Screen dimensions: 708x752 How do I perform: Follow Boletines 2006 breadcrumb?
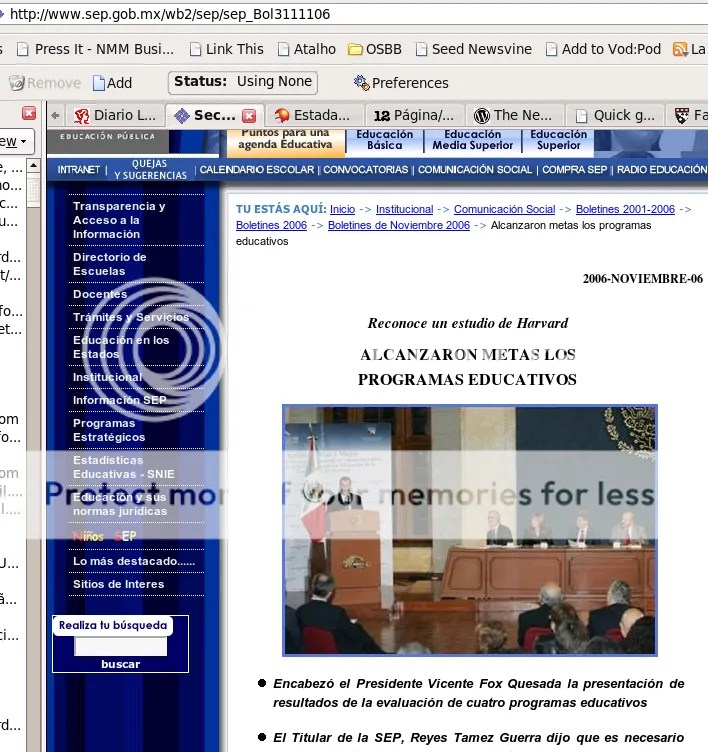point(271,225)
